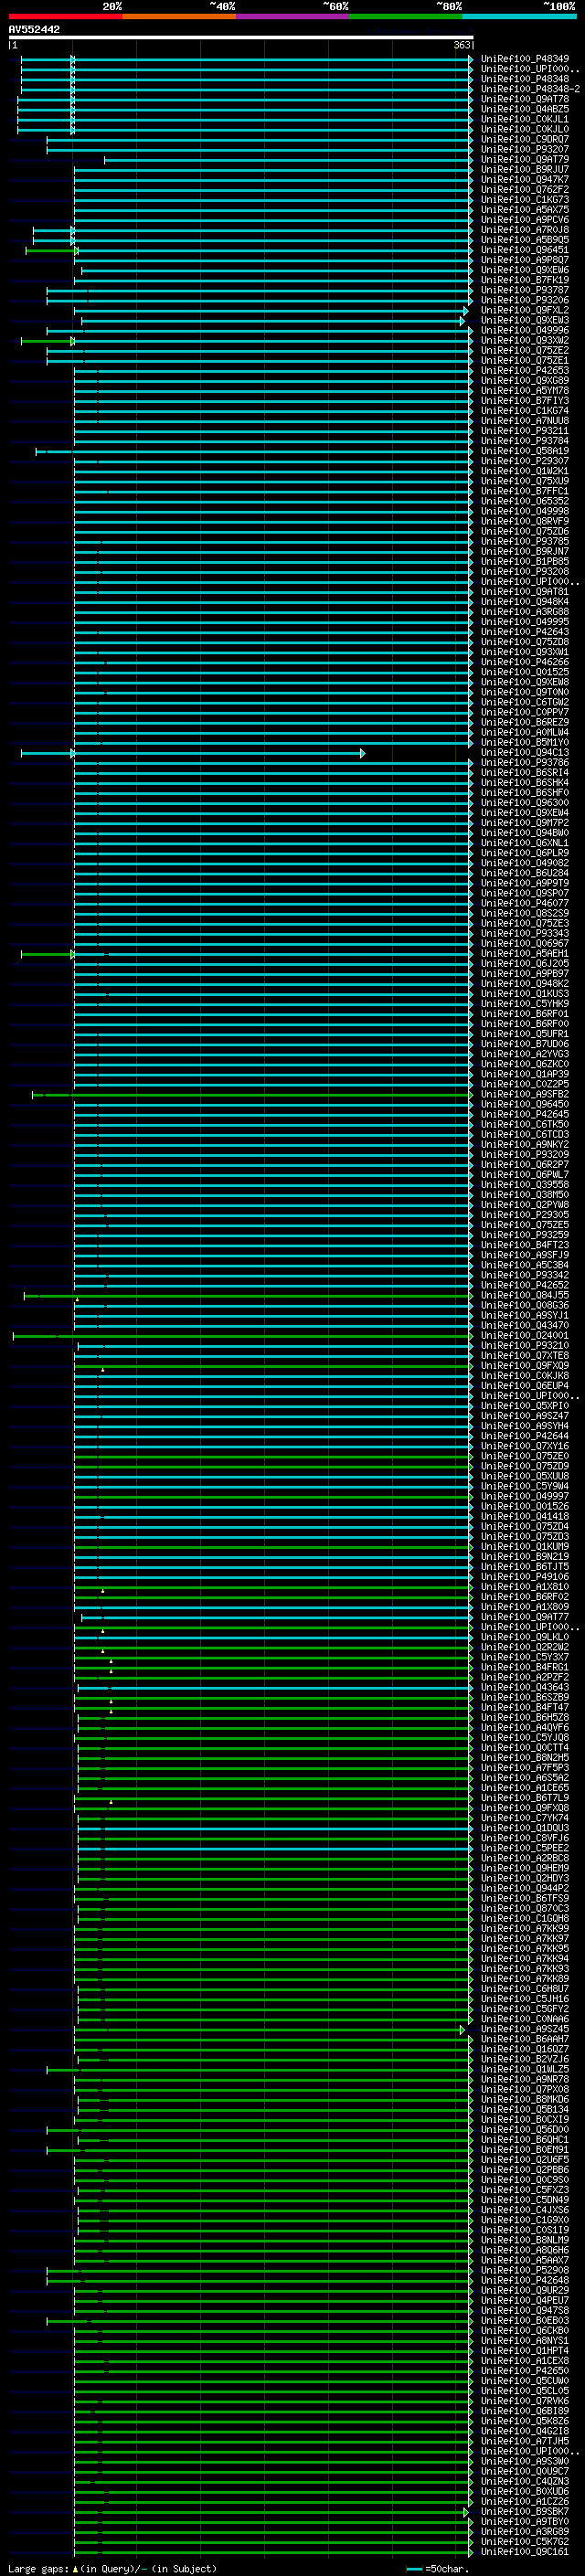Click the red ~20% identity color band
The height and width of the screenshot is (2576, 585).
pos(65,16)
